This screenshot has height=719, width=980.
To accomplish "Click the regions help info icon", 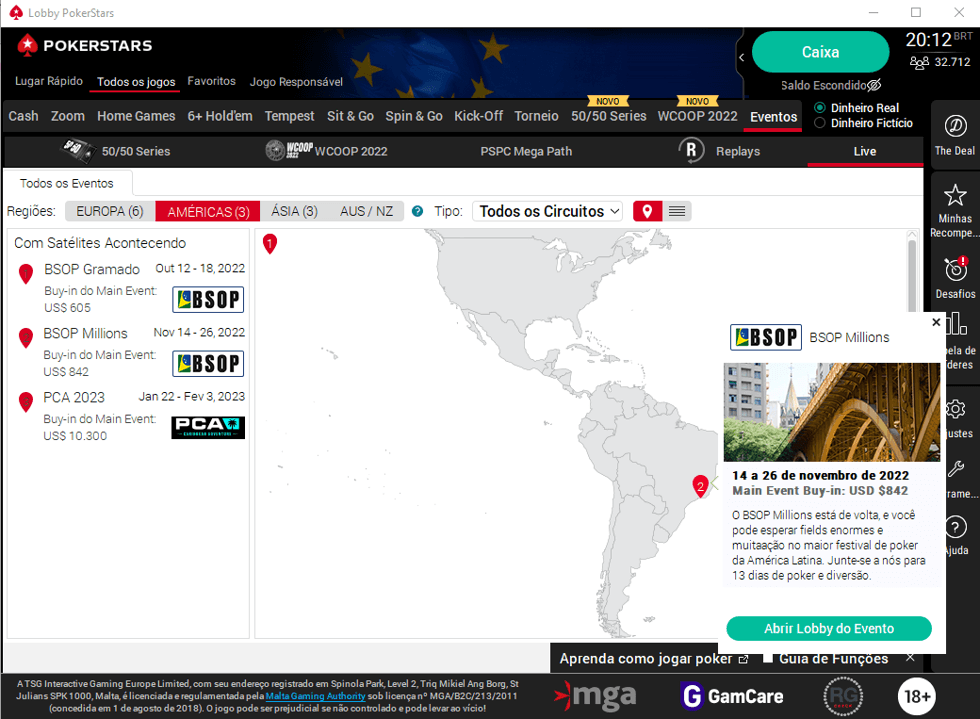I will coord(418,211).
